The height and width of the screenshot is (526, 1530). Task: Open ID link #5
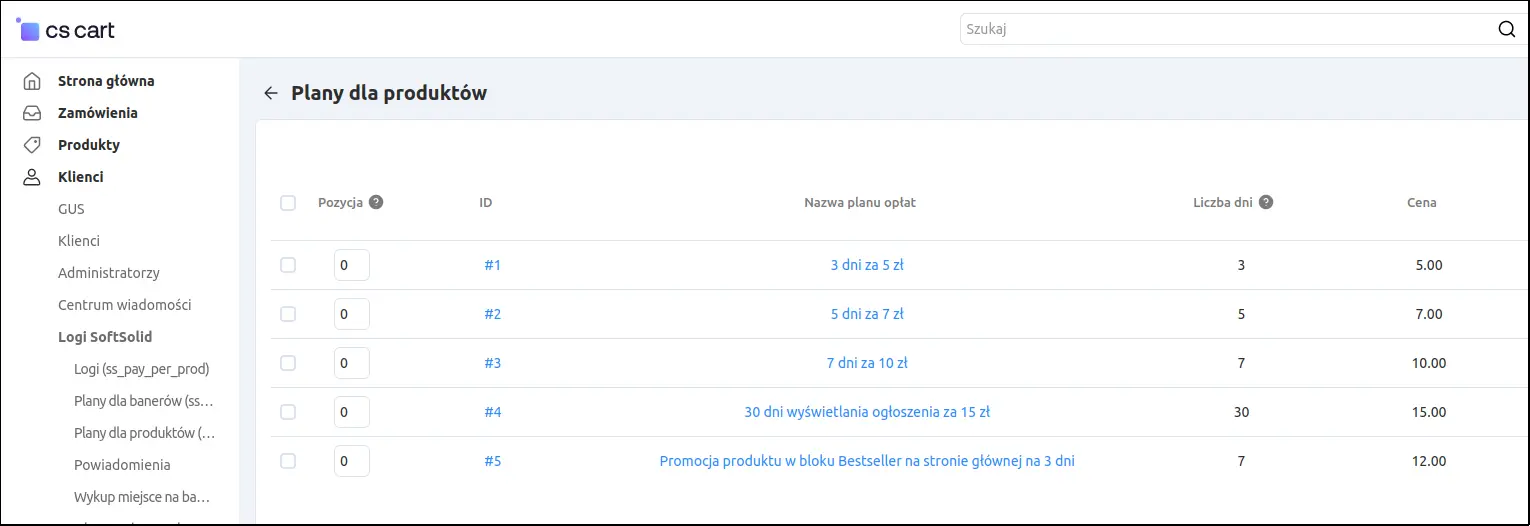click(493, 461)
